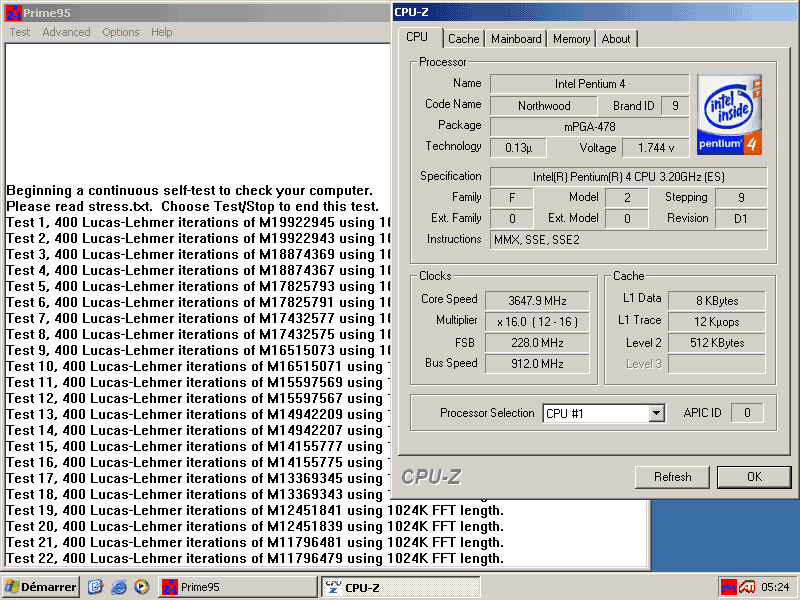The image size is (800, 600).
Task: Open the Advanced menu in Prime95
Action: point(66,32)
